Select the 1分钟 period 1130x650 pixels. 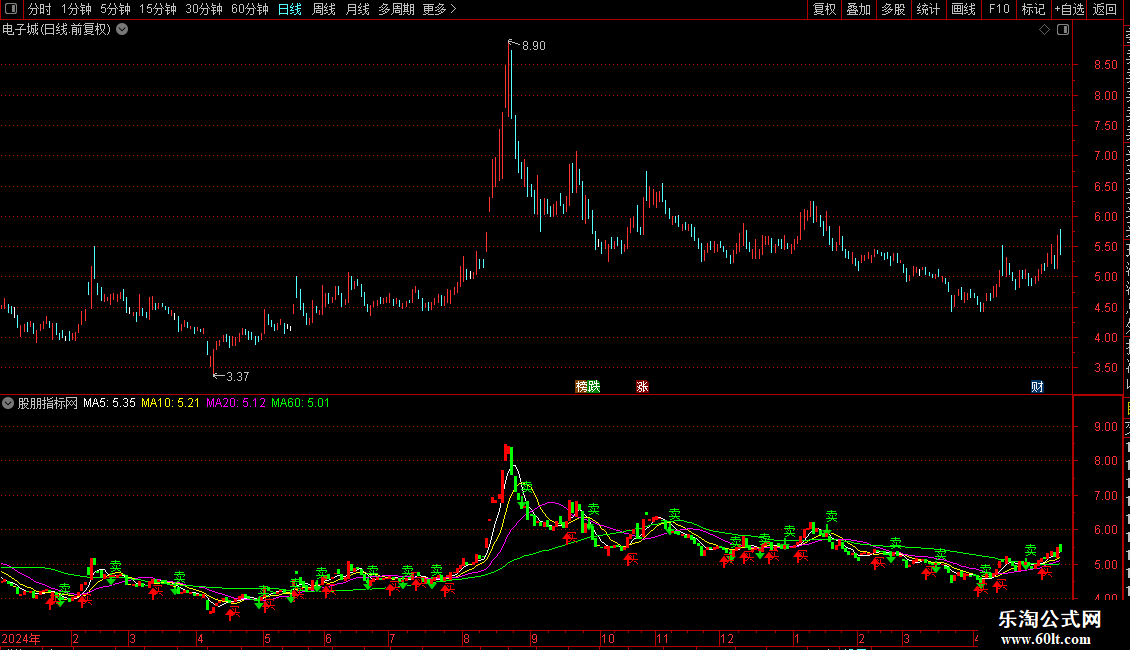tap(76, 9)
